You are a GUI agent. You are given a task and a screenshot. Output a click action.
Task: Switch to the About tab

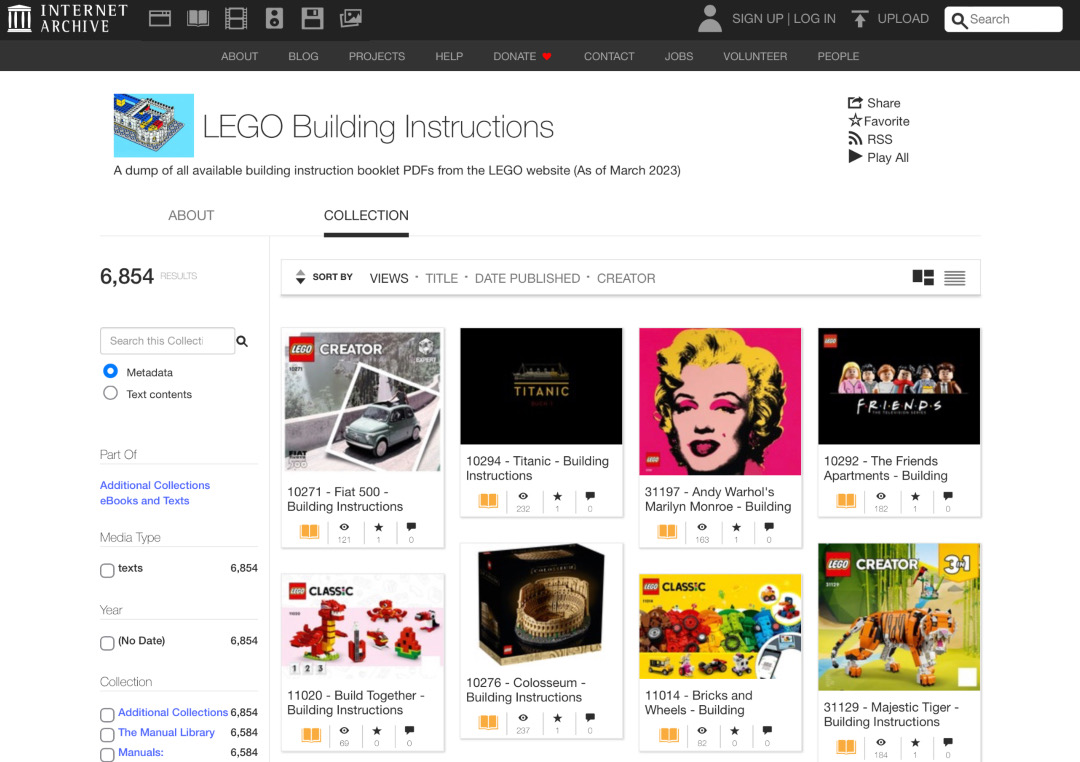tap(190, 216)
